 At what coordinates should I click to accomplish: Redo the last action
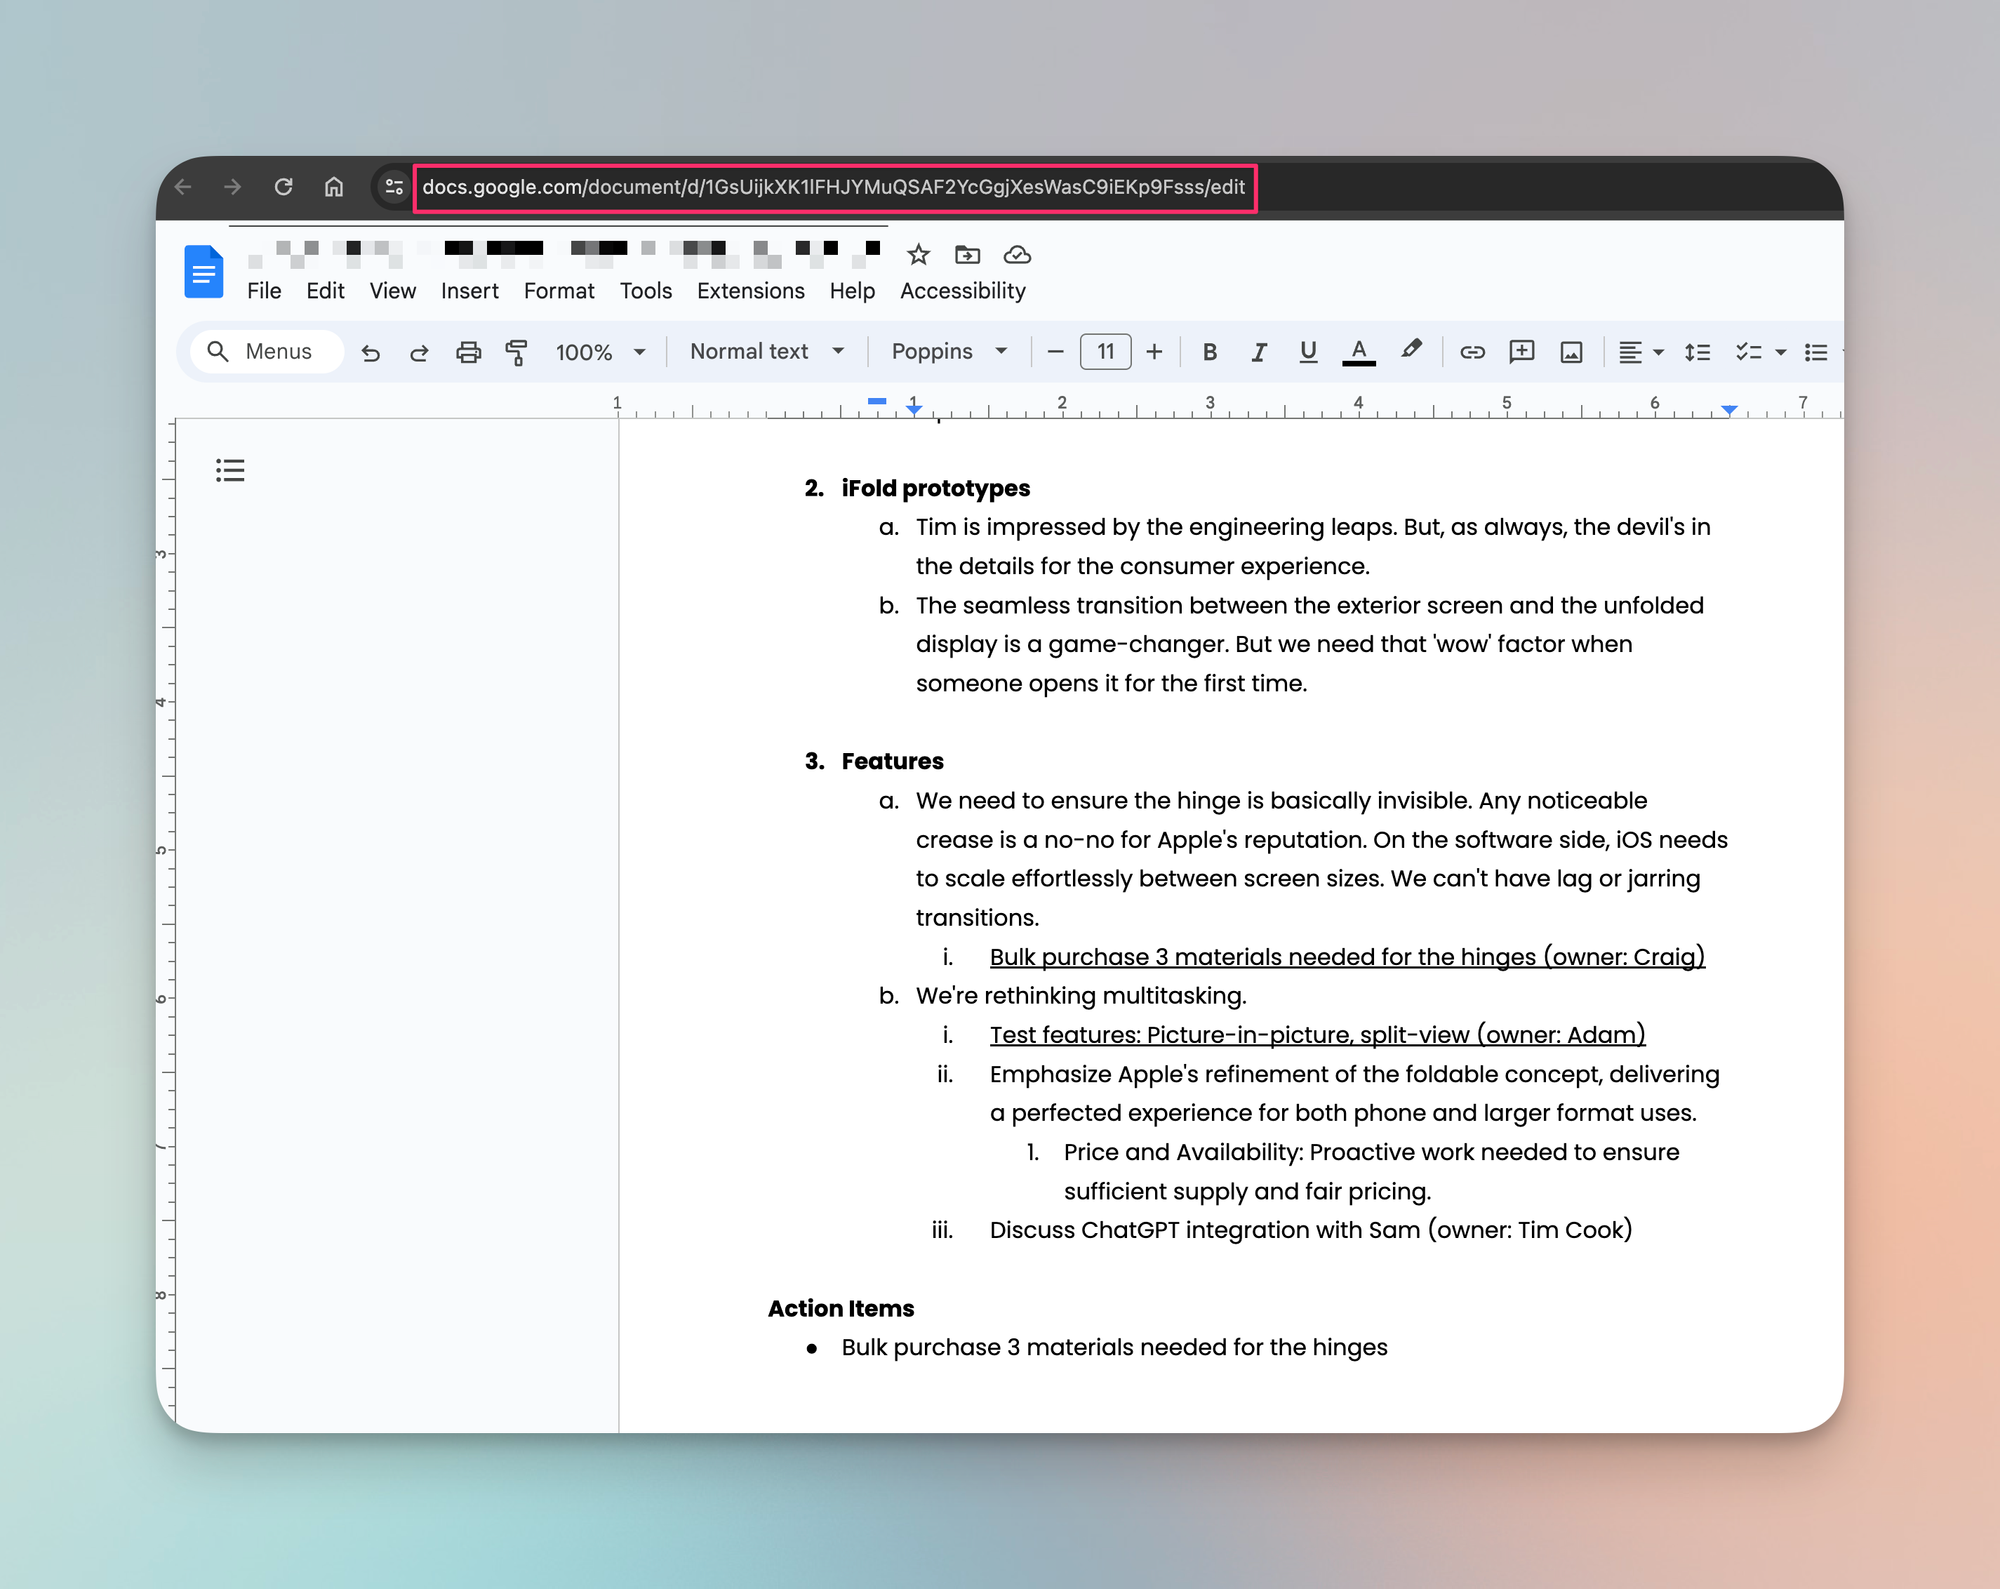tap(419, 352)
